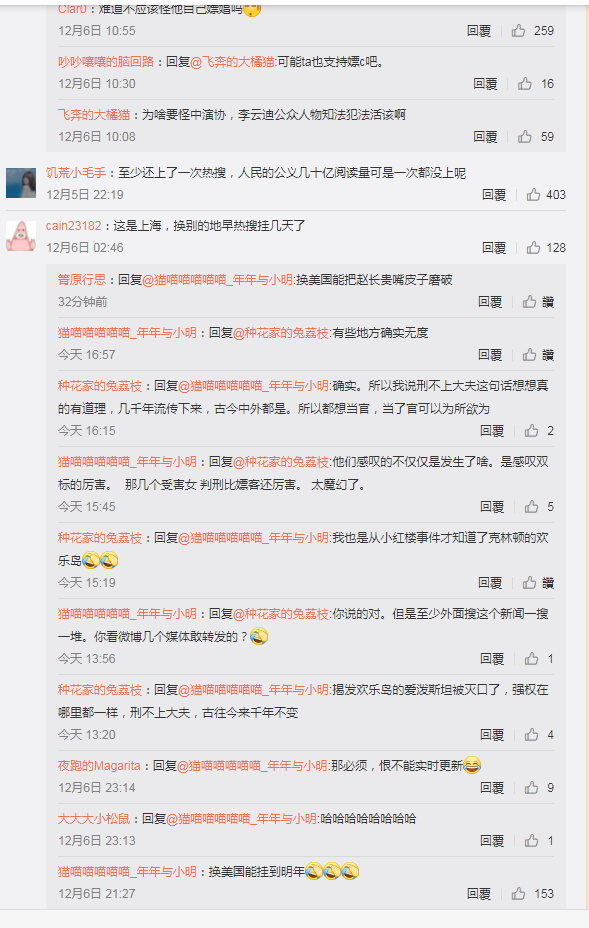Open username link 夜跑的Magarita

pos(99,766)
